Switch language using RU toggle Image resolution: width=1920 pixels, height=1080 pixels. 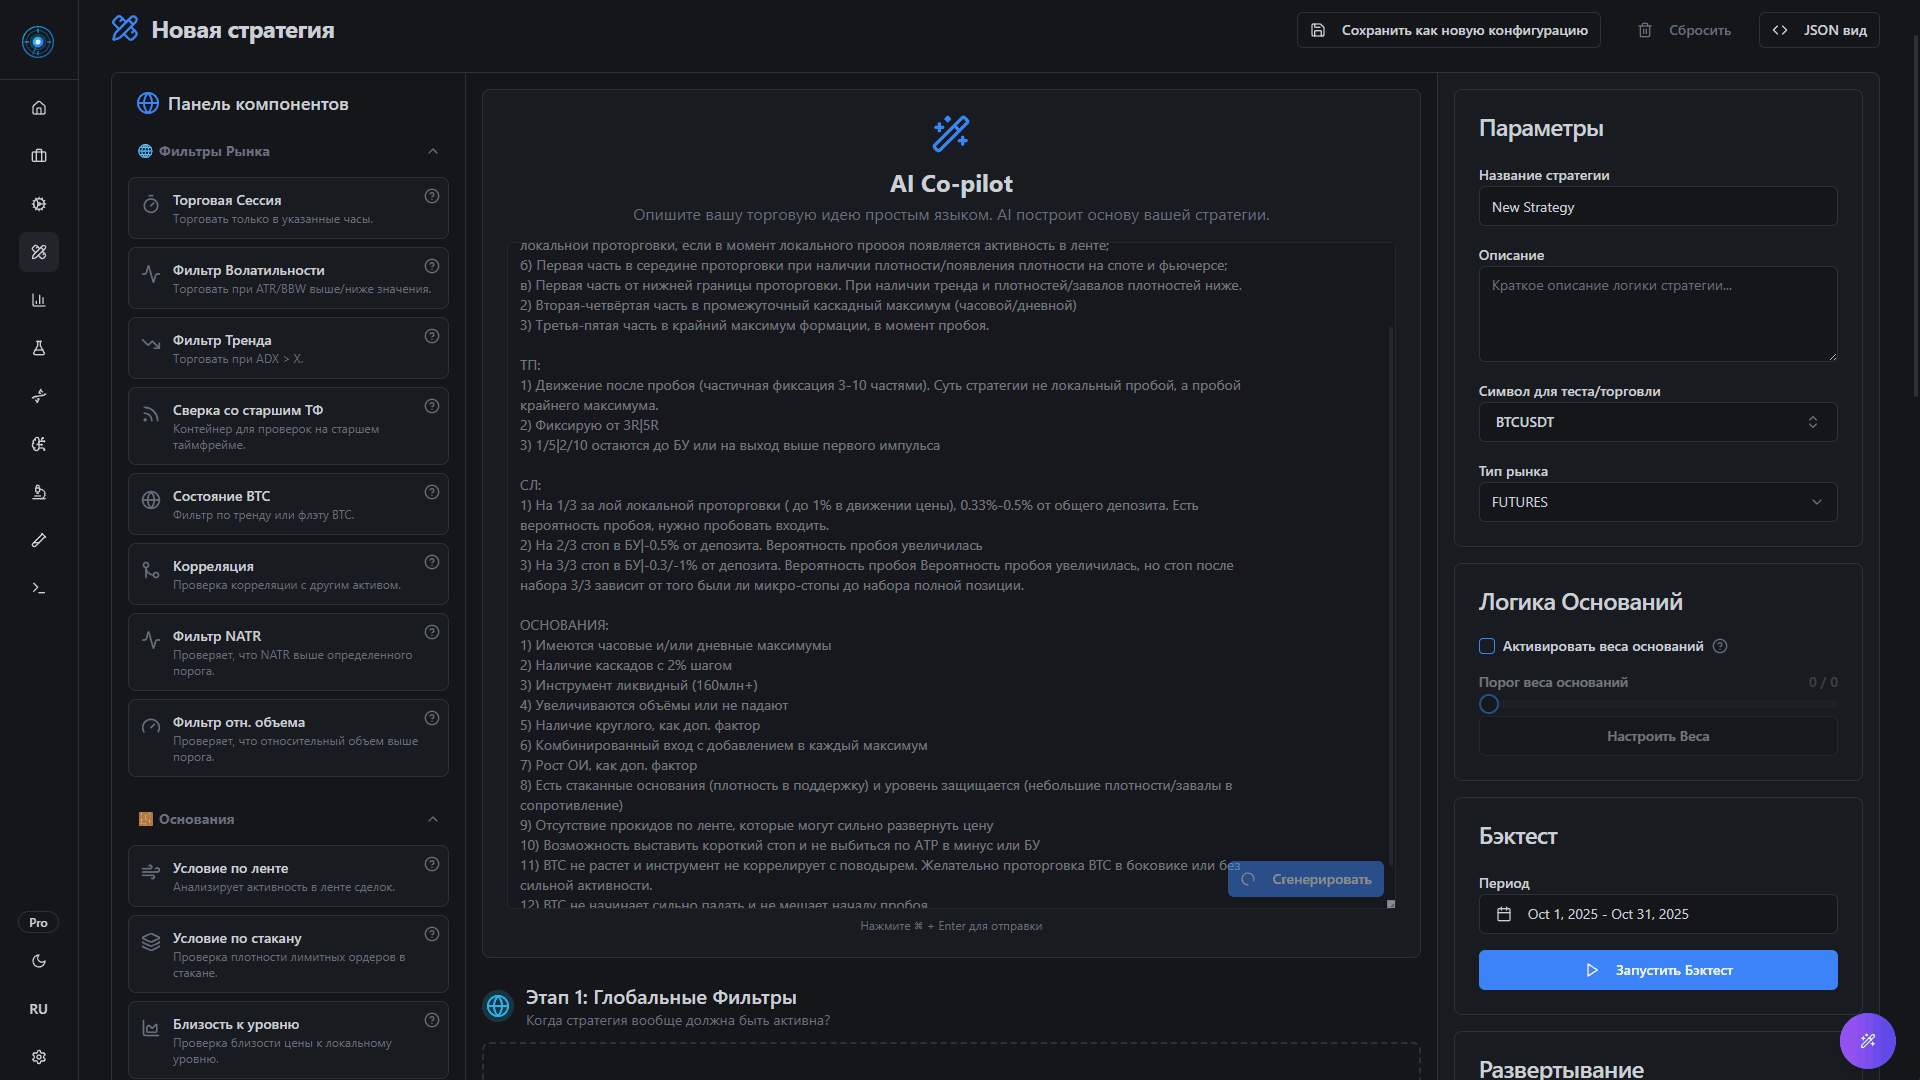coord(39,1009)
